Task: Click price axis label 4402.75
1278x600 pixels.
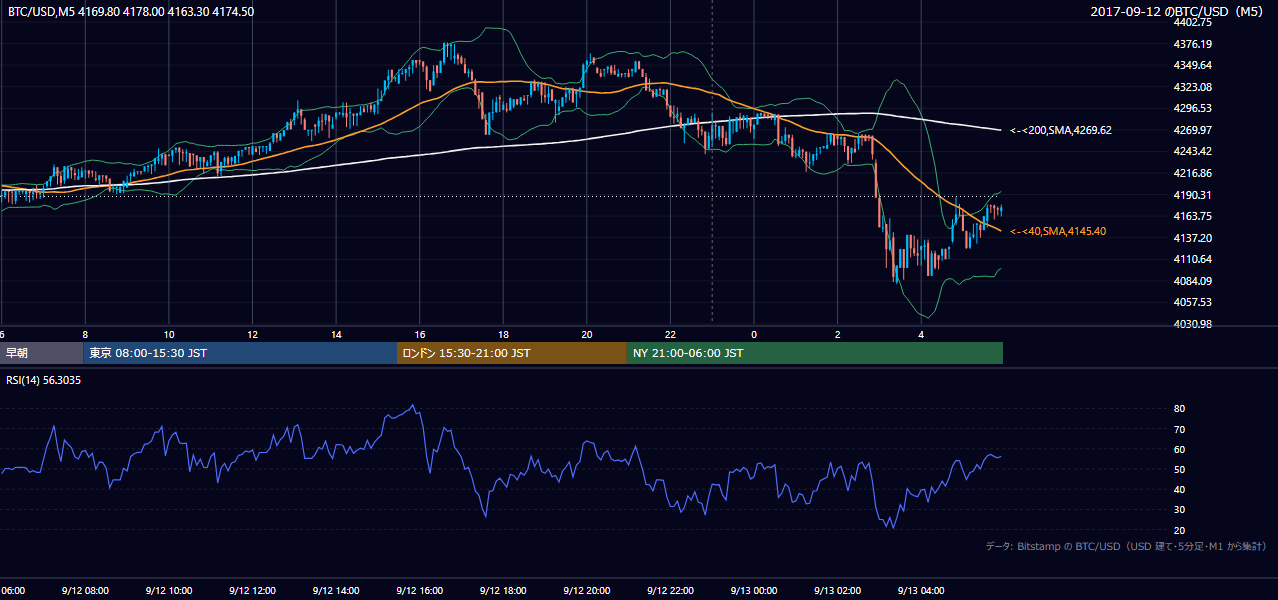Action: pyautogui.click(x=1192, y=22)
